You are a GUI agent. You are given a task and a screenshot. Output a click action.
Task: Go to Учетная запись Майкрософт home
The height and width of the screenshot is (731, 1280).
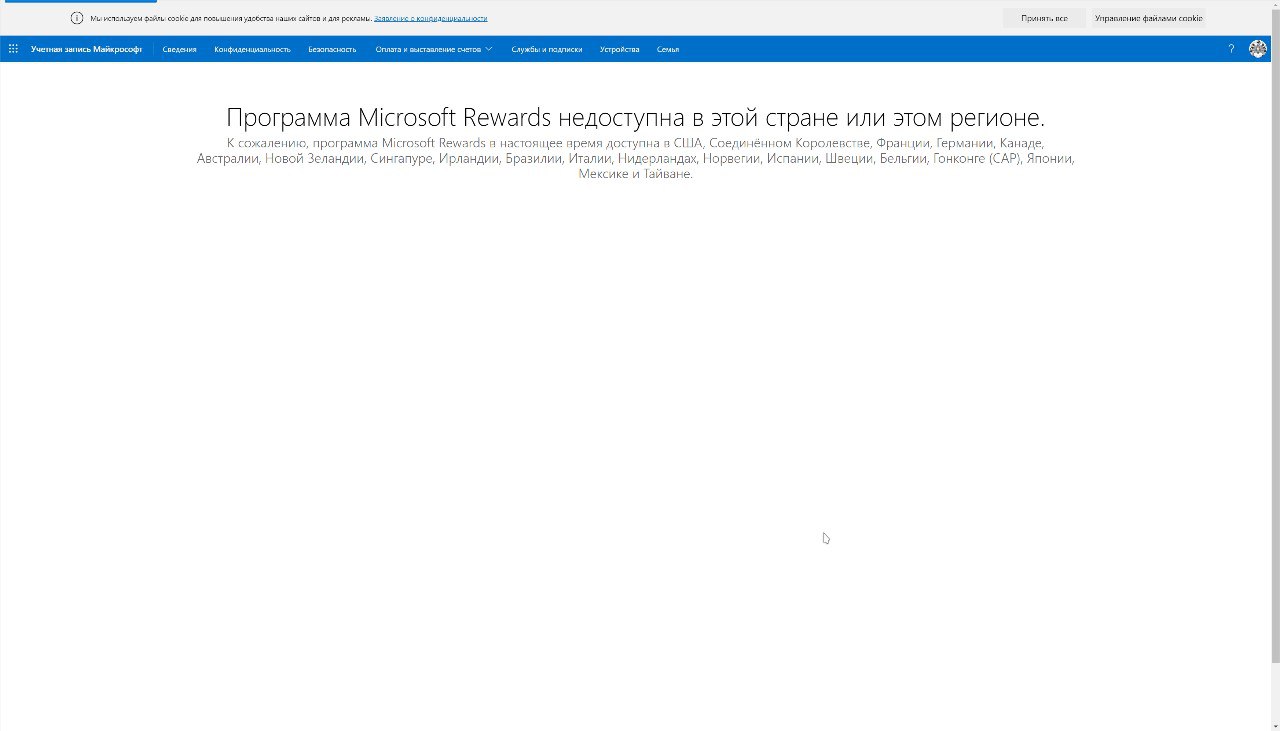86,49
